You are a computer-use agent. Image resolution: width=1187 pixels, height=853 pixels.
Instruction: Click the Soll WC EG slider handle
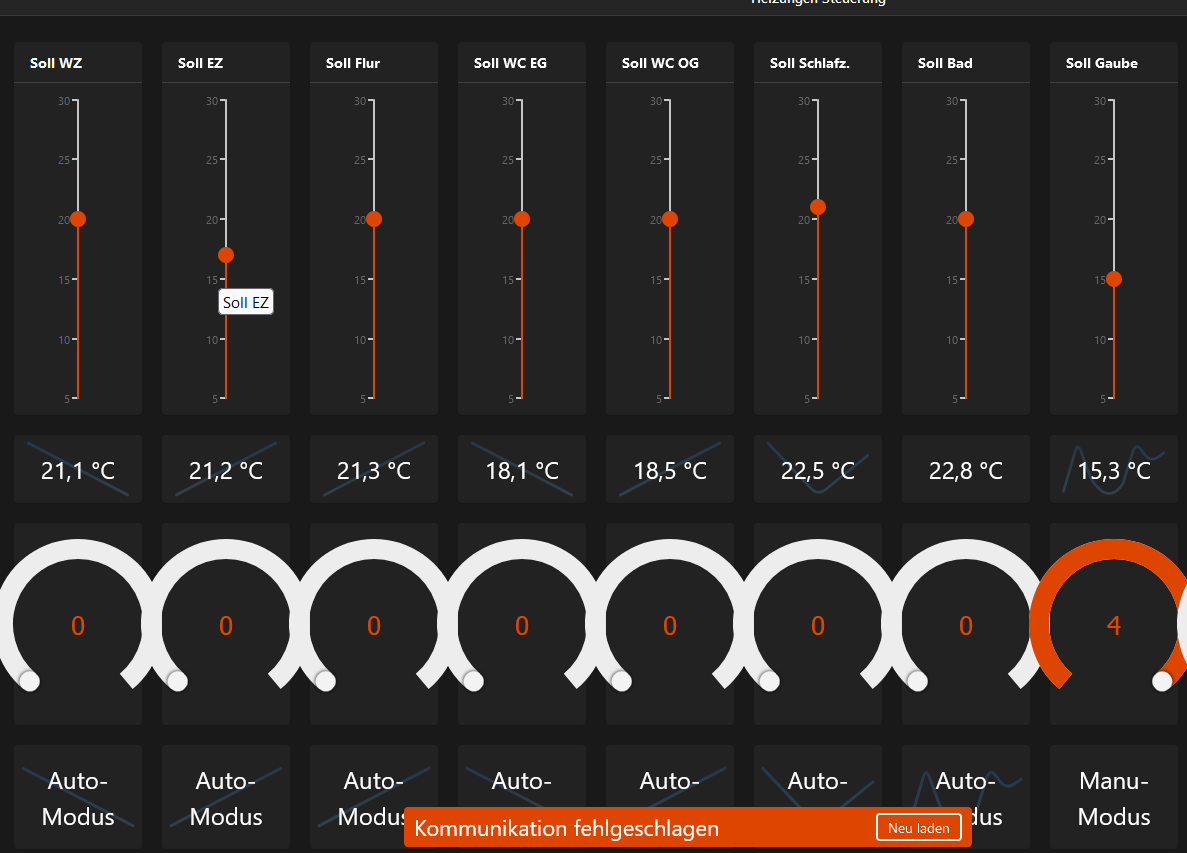[x=522, y=219]
